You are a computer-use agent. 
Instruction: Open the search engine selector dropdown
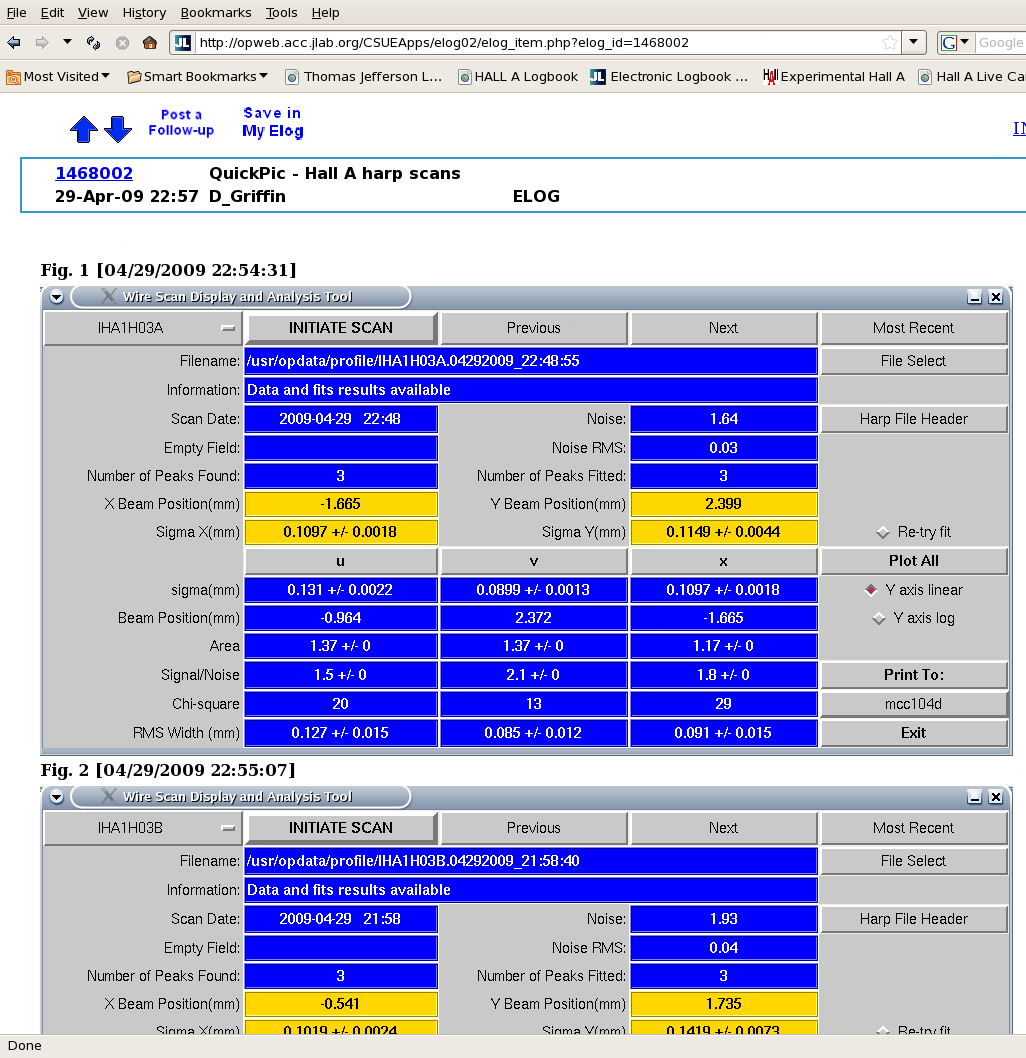(955, 43)
